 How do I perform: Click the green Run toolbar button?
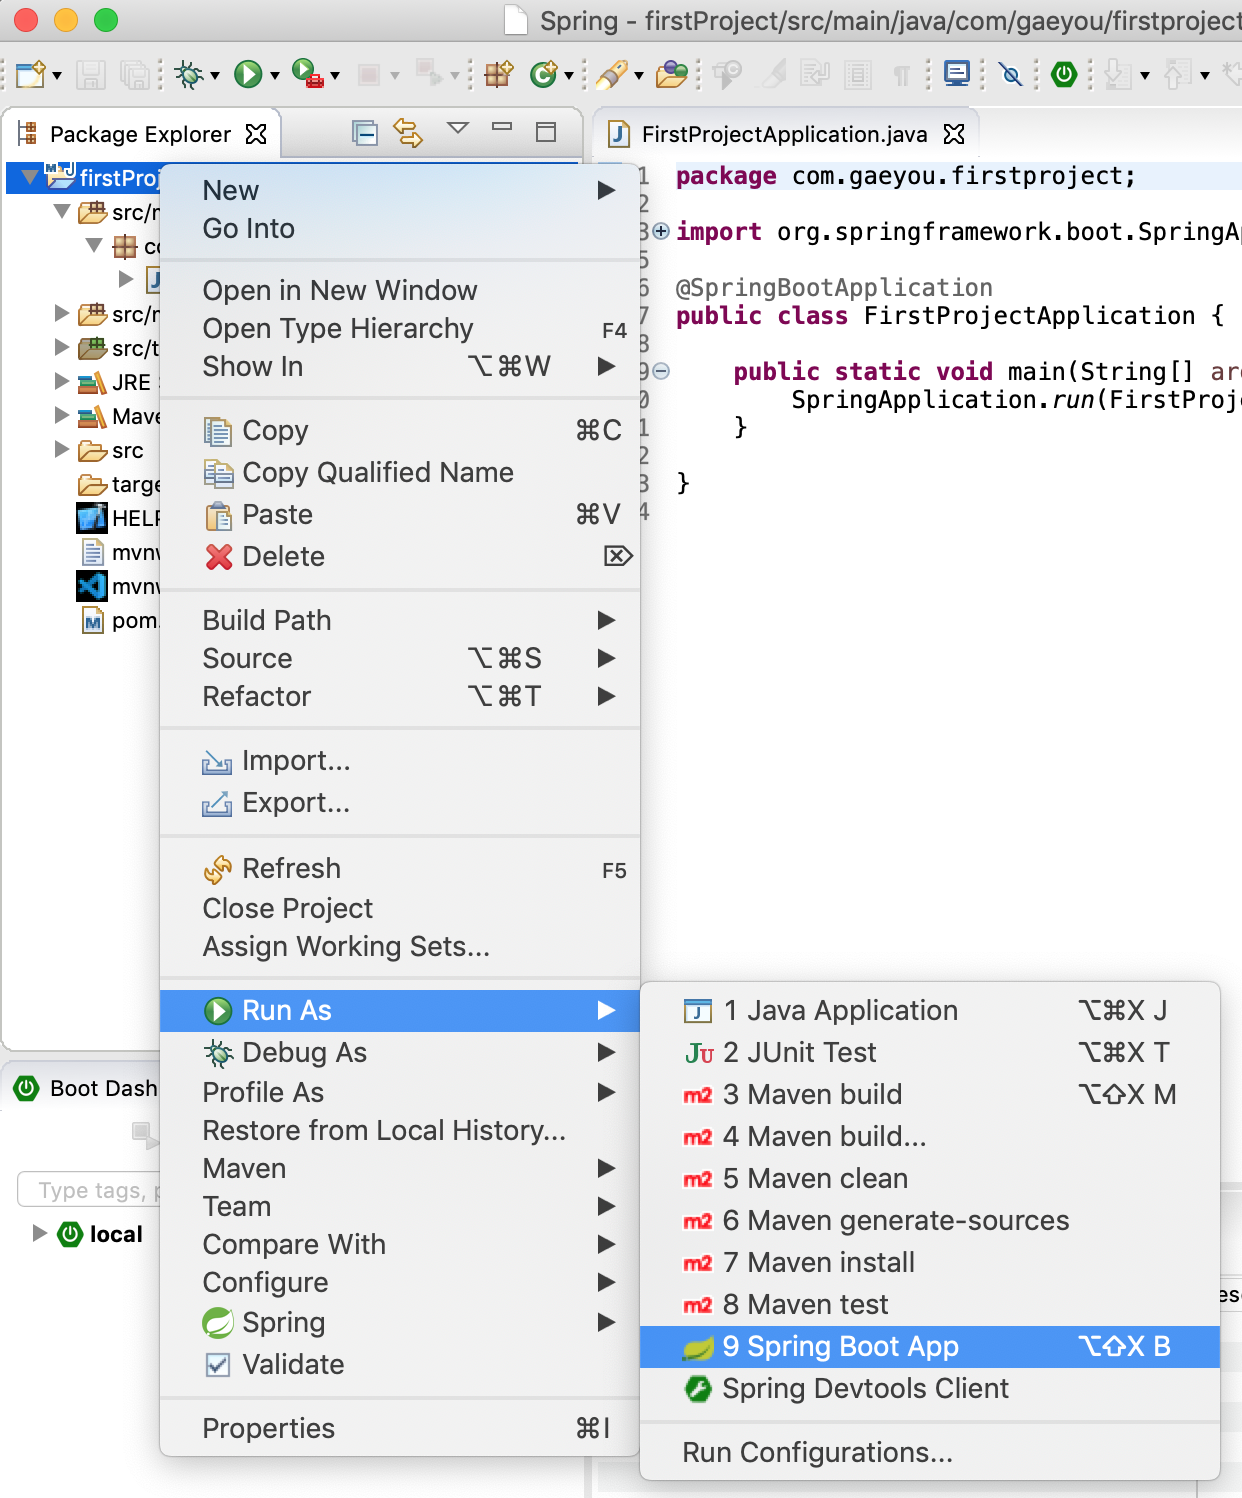[247, 74]
